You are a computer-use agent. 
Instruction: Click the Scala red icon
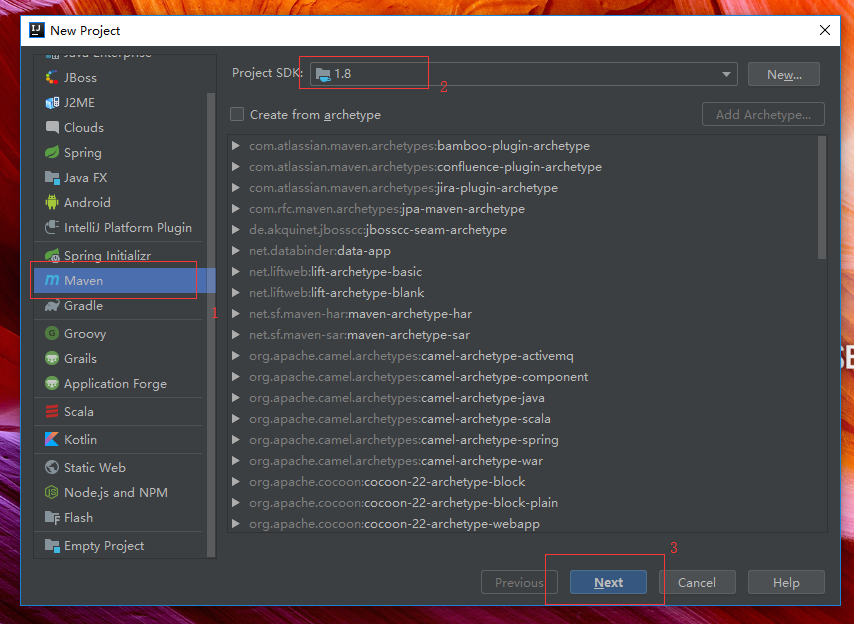click(x=52, y=412)
